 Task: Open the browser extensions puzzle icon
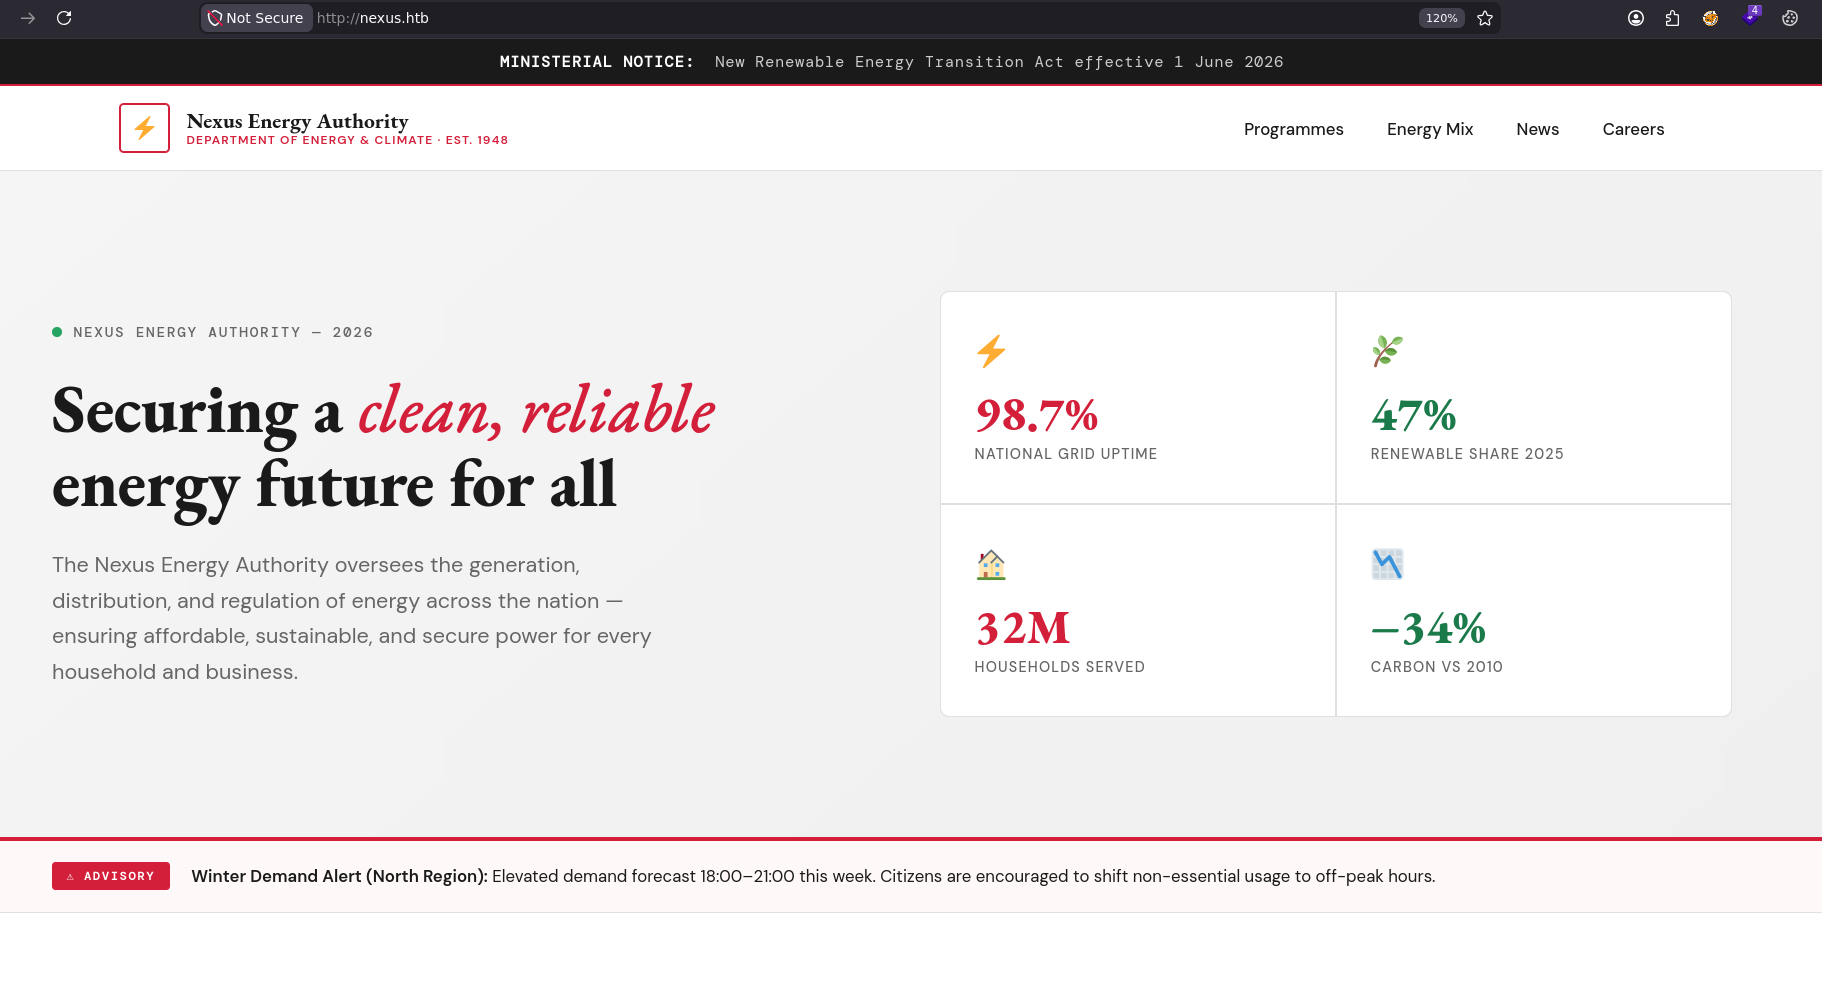[x=1673, y=18]
